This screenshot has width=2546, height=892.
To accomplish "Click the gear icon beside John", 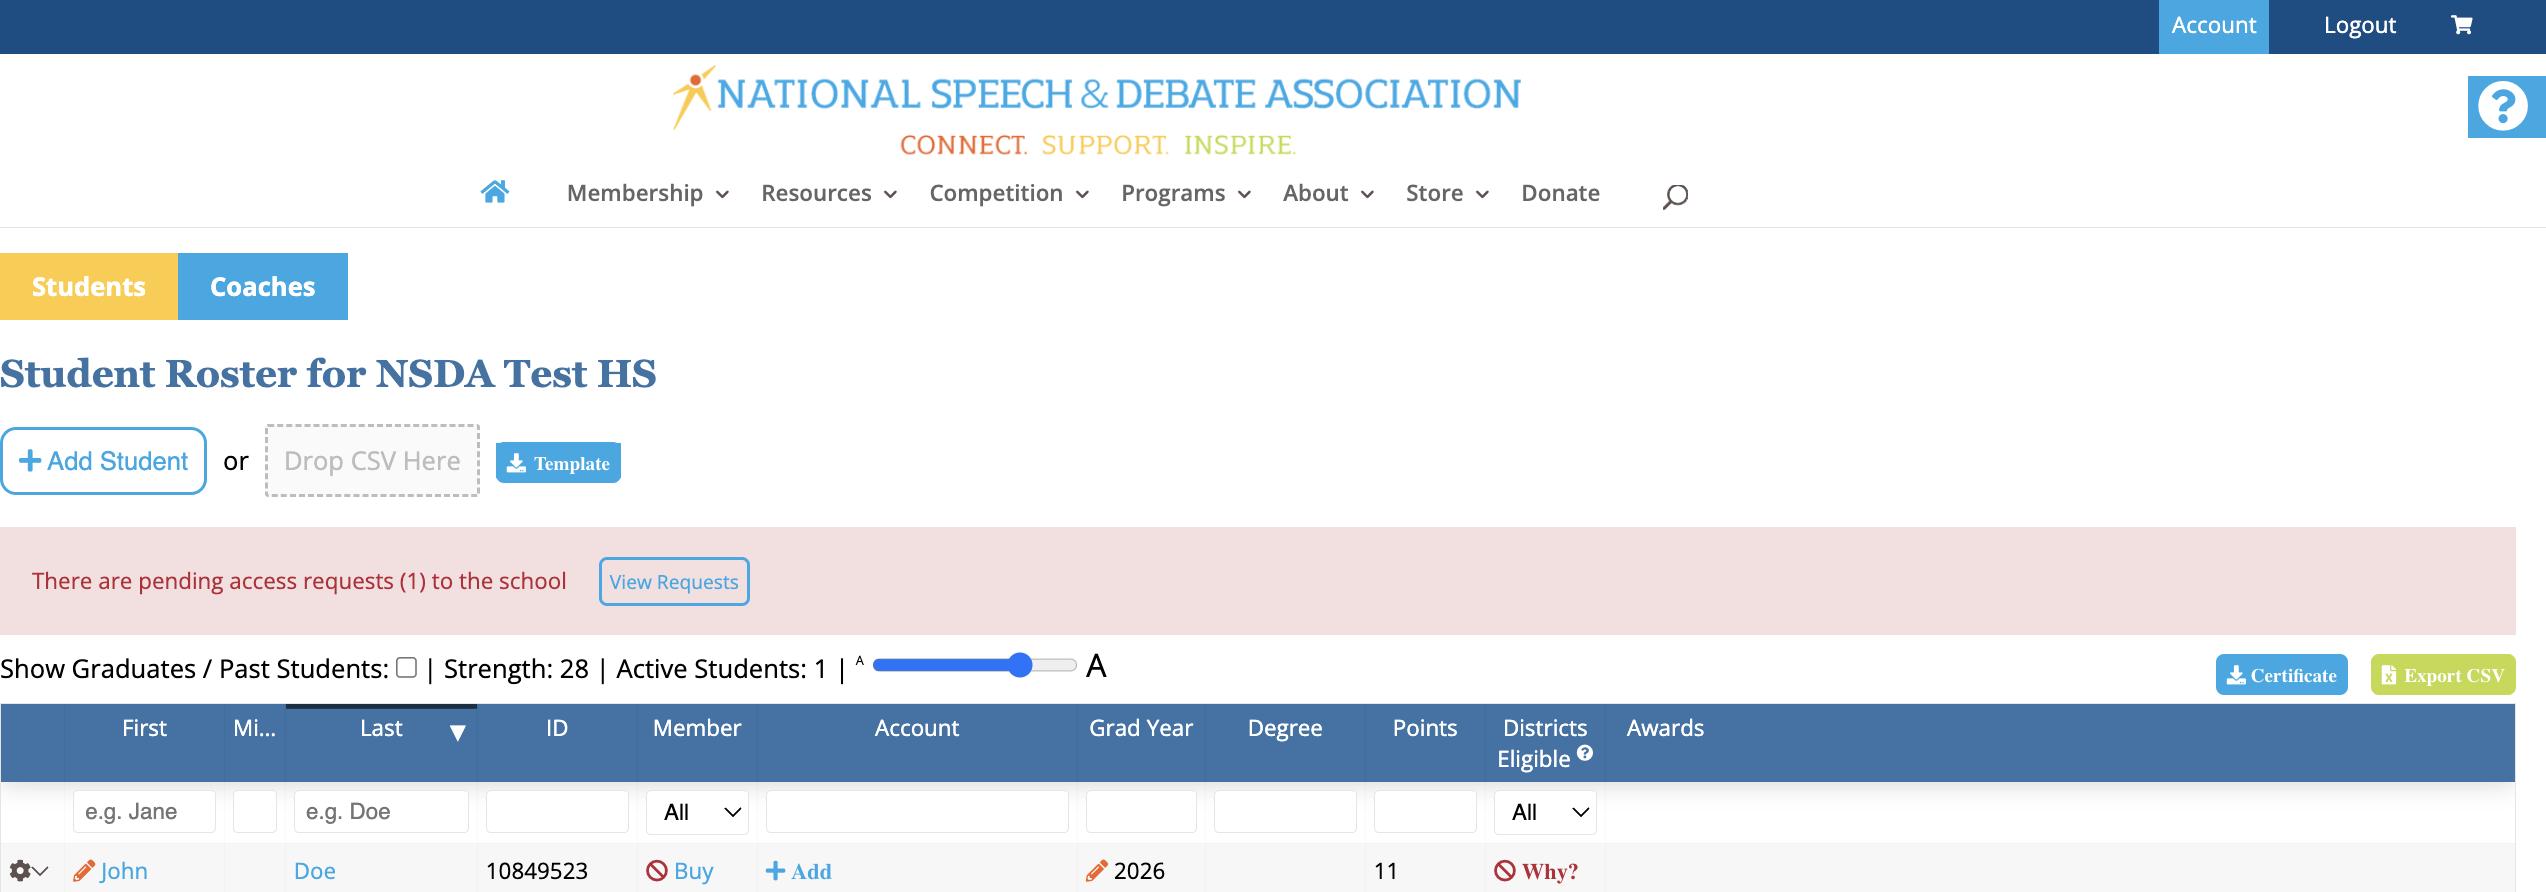I will point(21,871).
